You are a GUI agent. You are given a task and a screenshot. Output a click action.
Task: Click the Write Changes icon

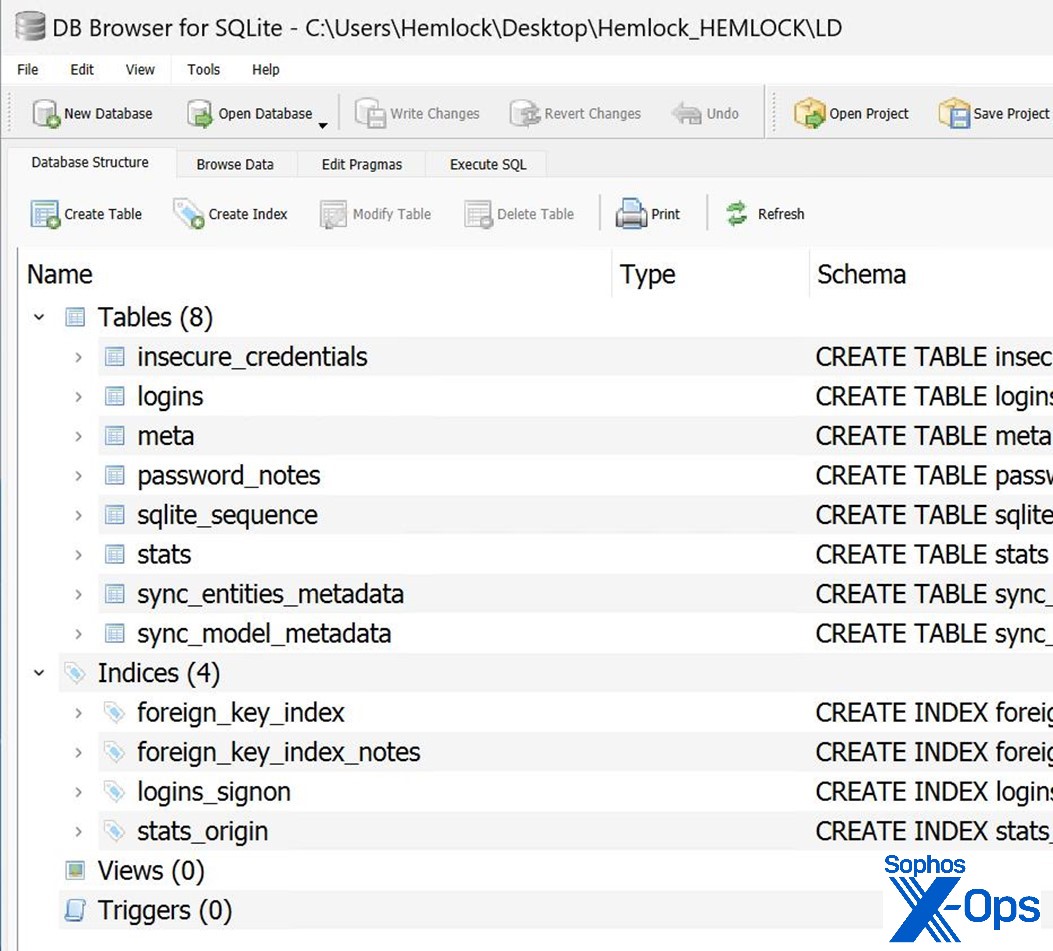(x=370, y=114)
